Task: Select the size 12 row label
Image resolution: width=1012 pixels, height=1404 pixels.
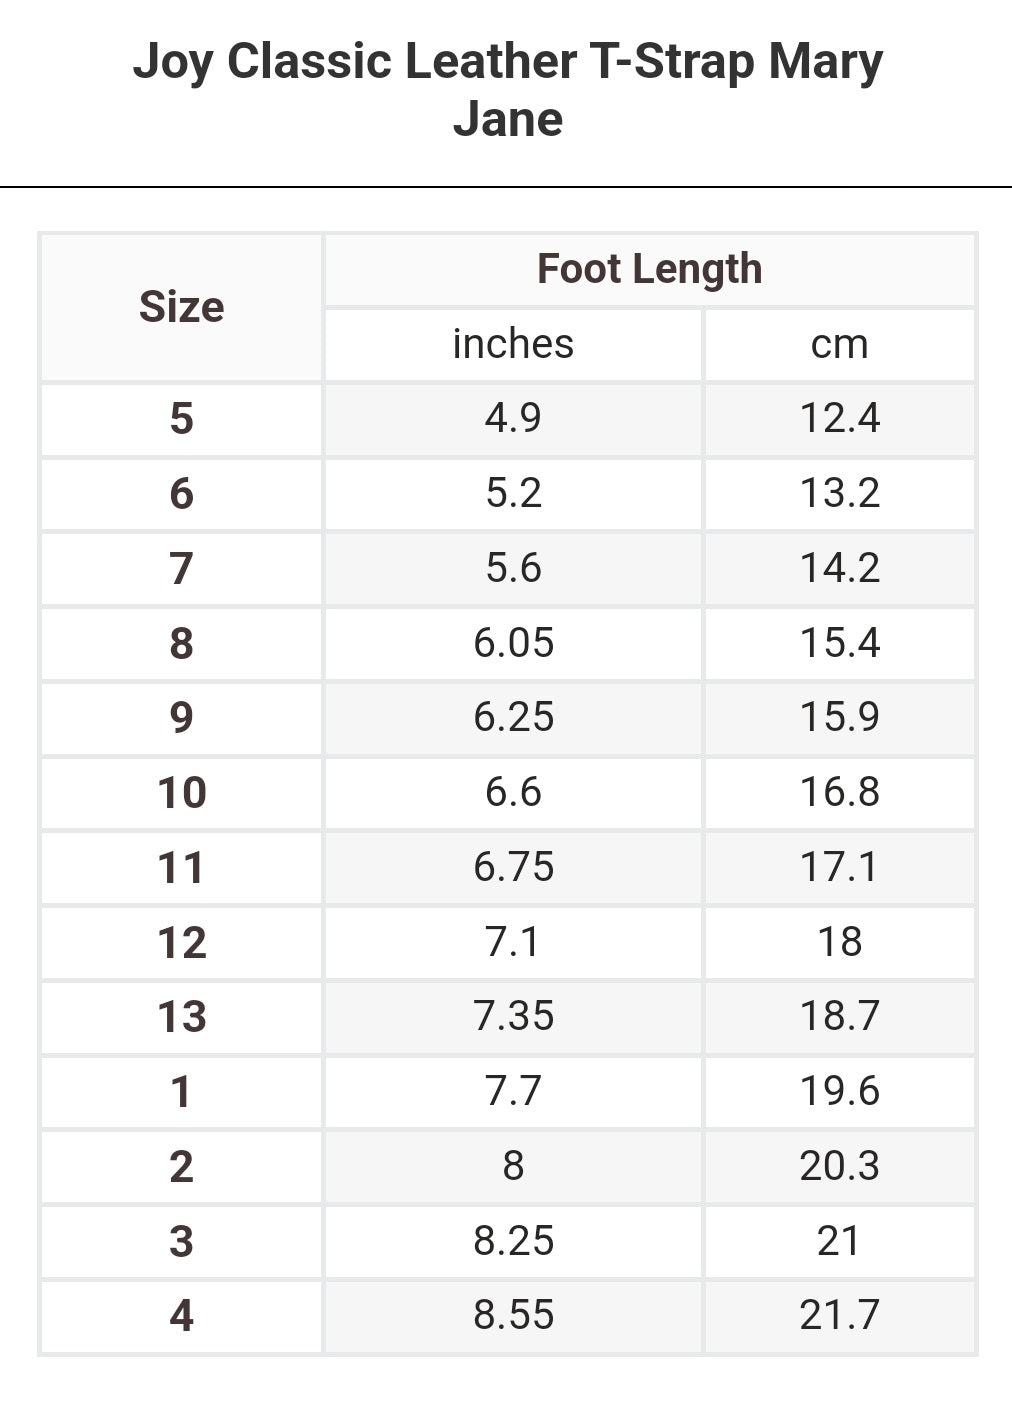Action: 181,942
